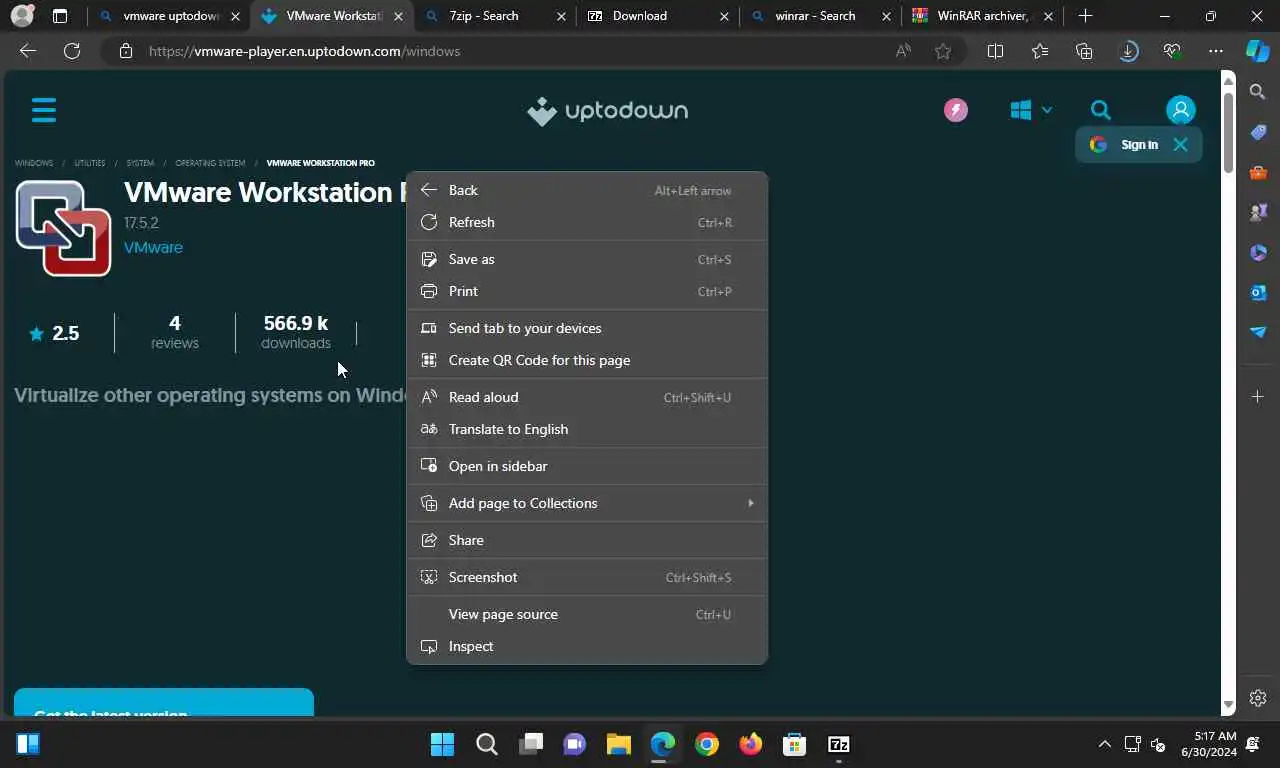The height and width of the screenshot is (768, 1280).
Task: Click the browser Back arrow
Action: (x=28, y=51)
